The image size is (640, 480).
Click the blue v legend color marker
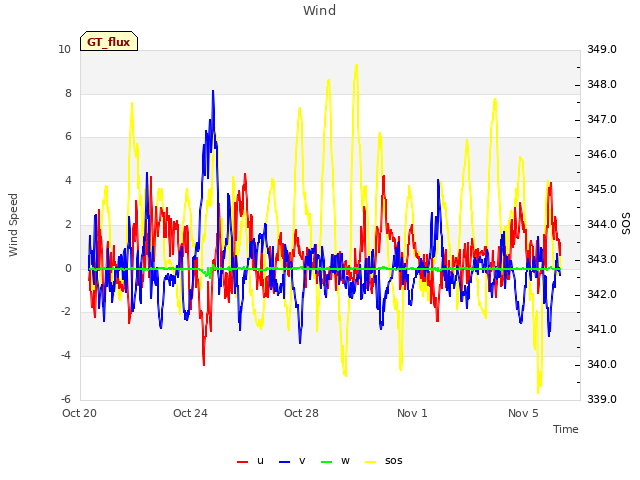point(284,462)
